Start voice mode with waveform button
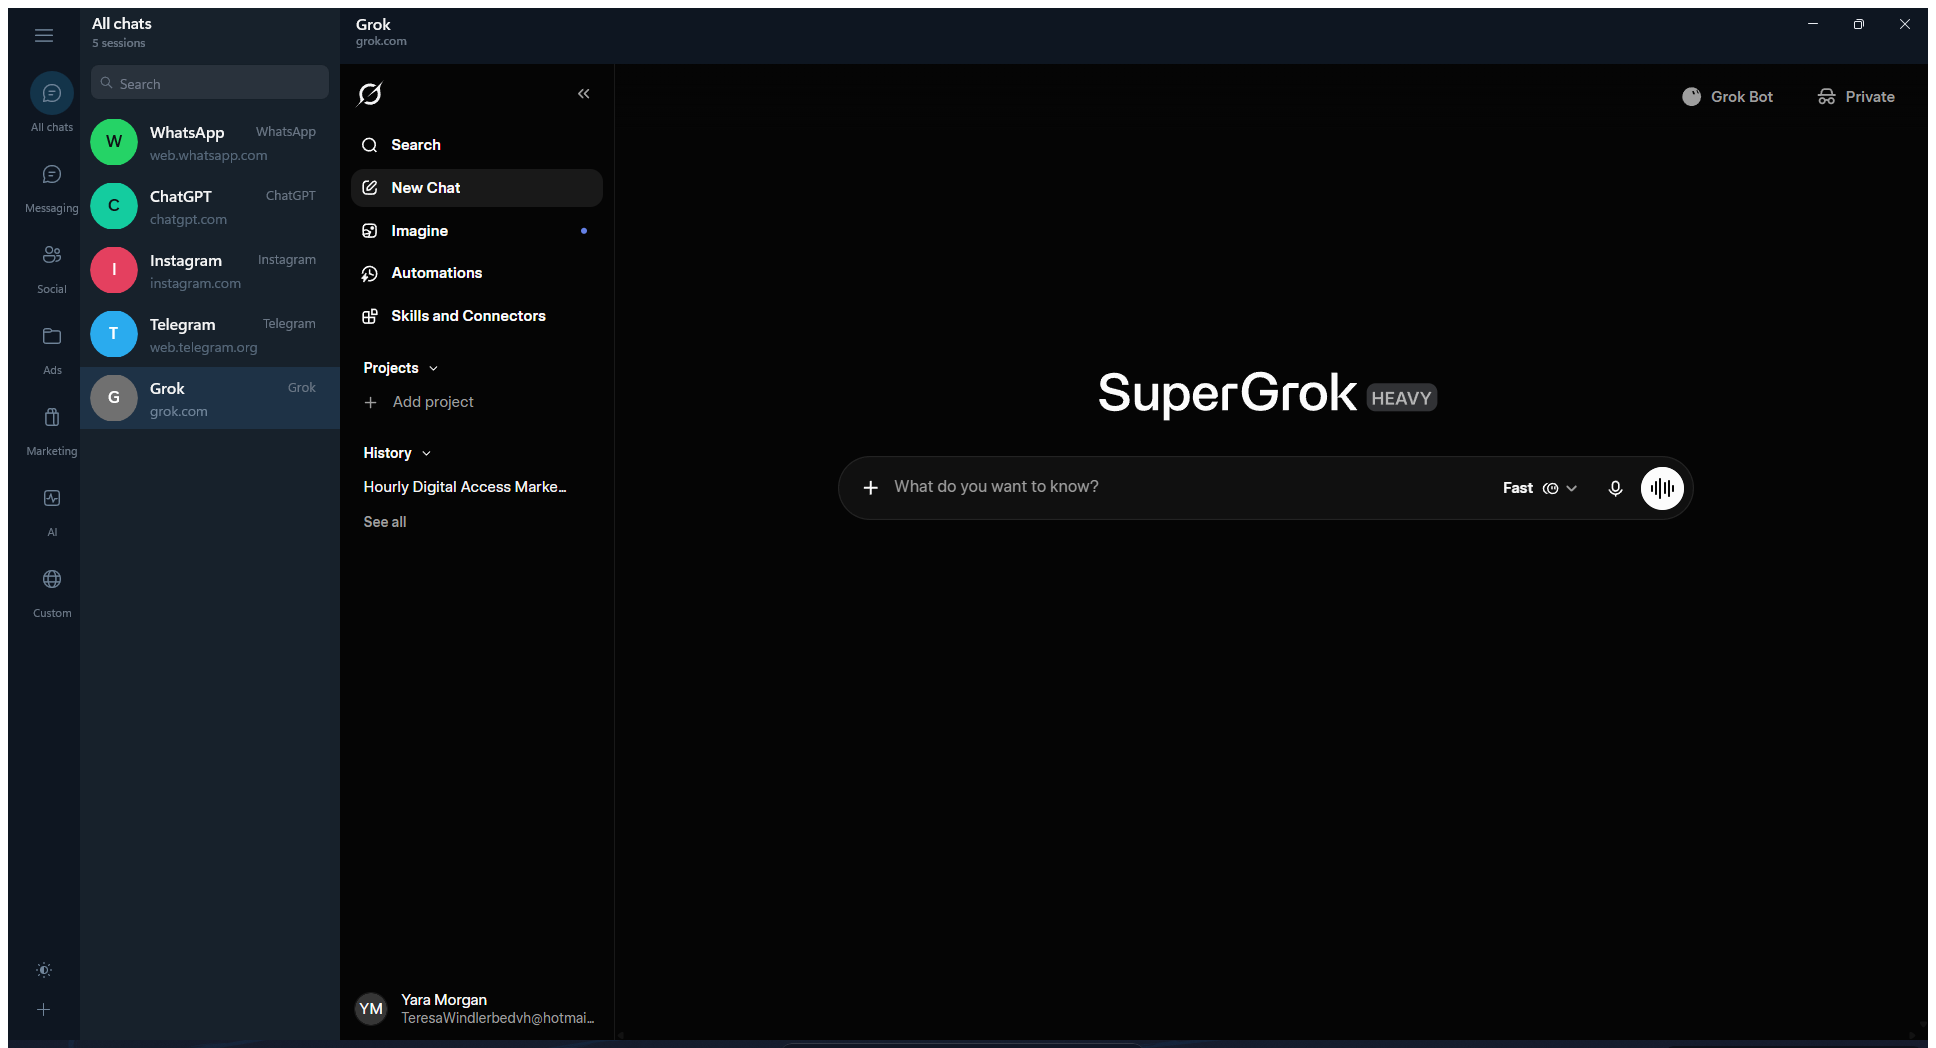 coord(1662,488)
